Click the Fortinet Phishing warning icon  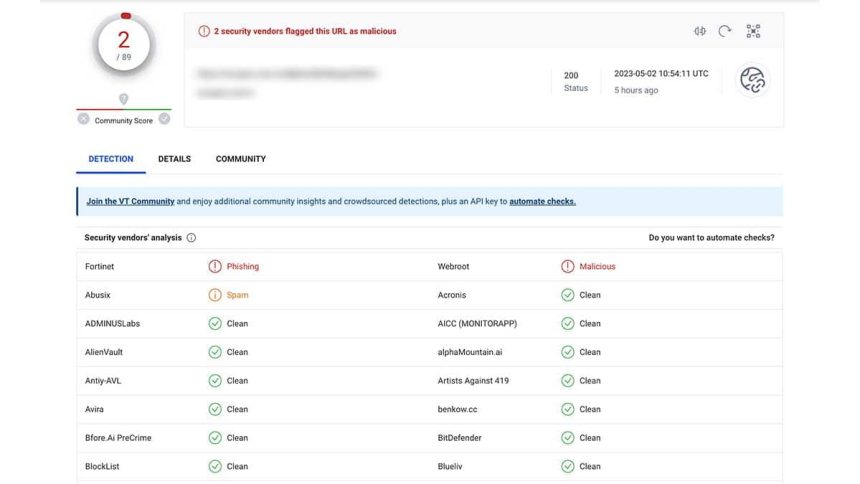pos(215,266)
